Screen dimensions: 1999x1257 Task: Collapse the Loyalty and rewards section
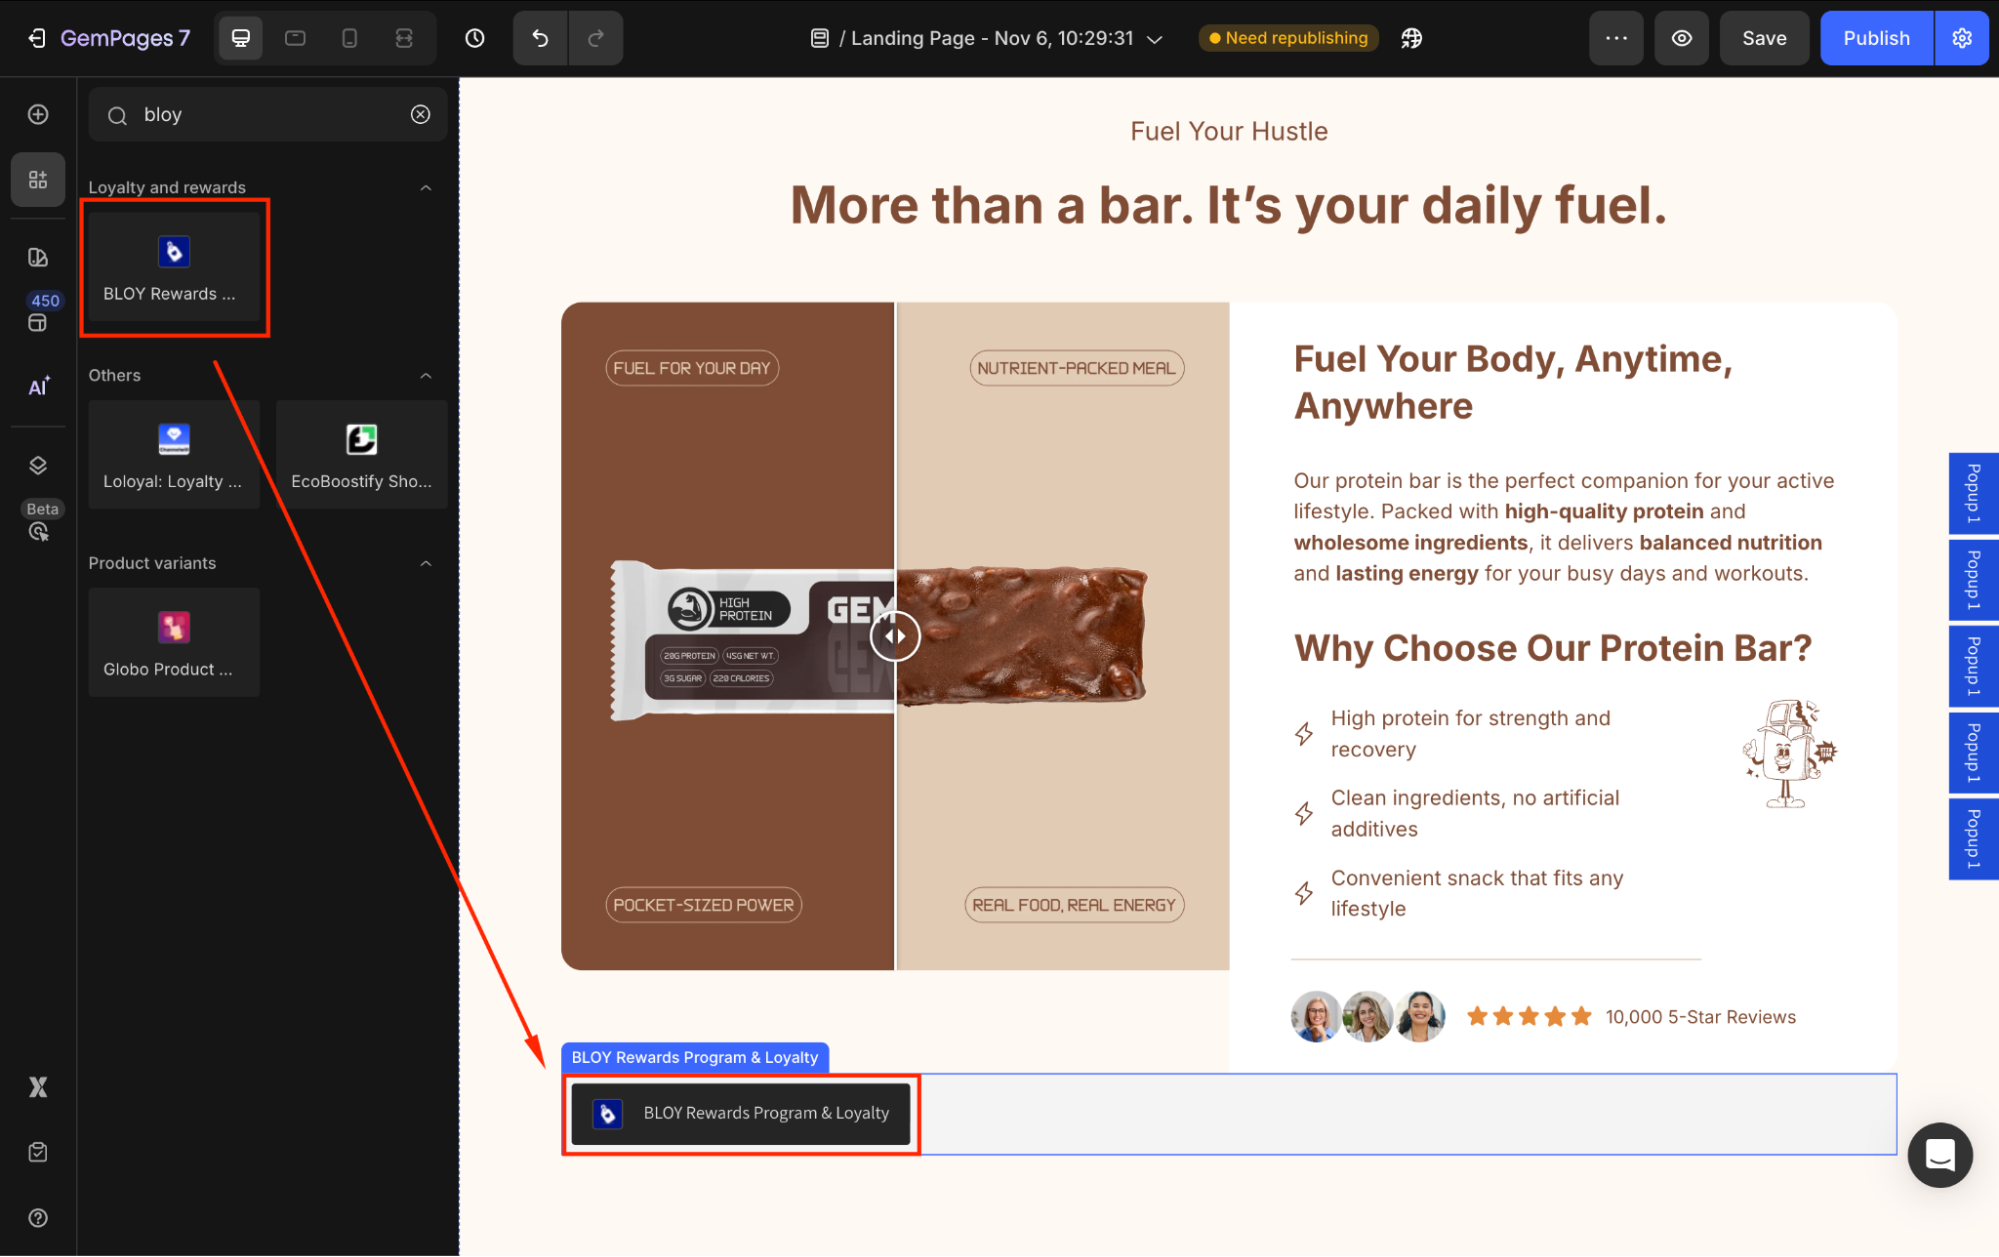pos(426,188)
